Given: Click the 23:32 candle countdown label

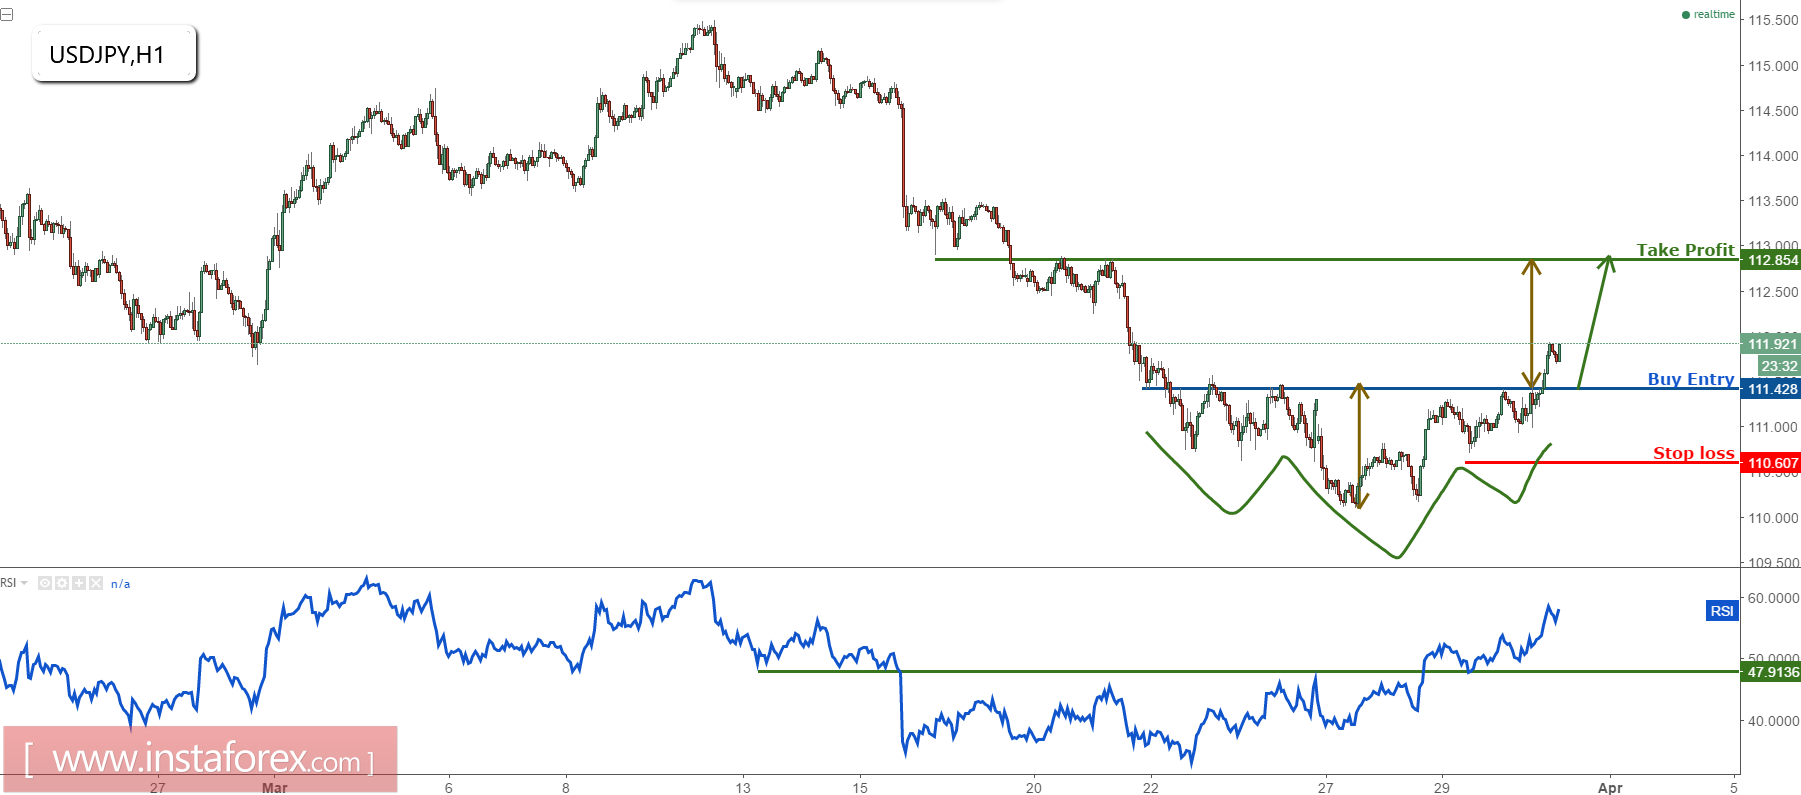Looking at the screenshot, I should [1779, 366].
